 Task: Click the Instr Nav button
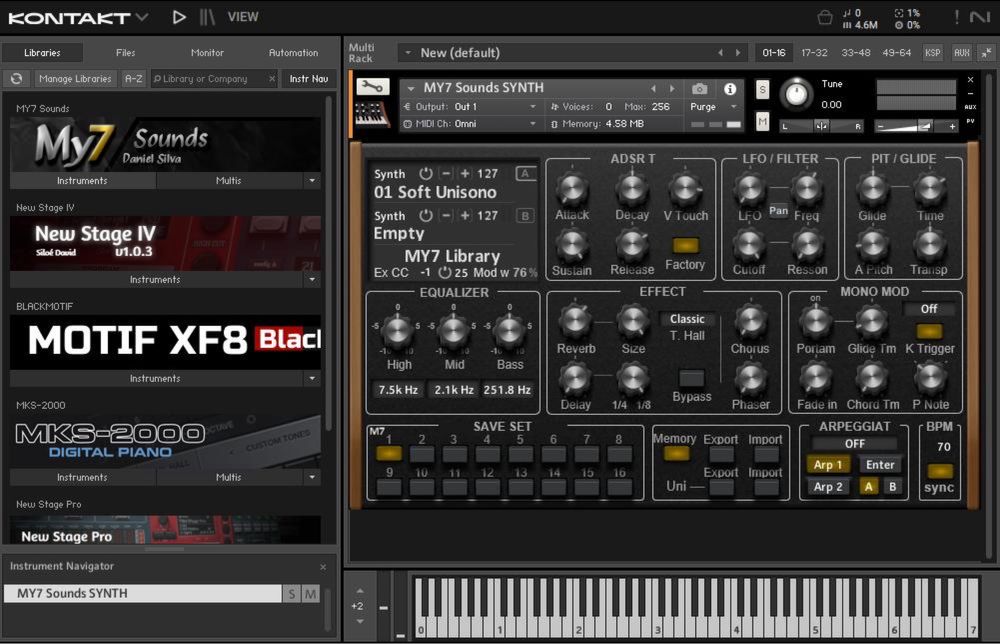(x=309, y=78)
